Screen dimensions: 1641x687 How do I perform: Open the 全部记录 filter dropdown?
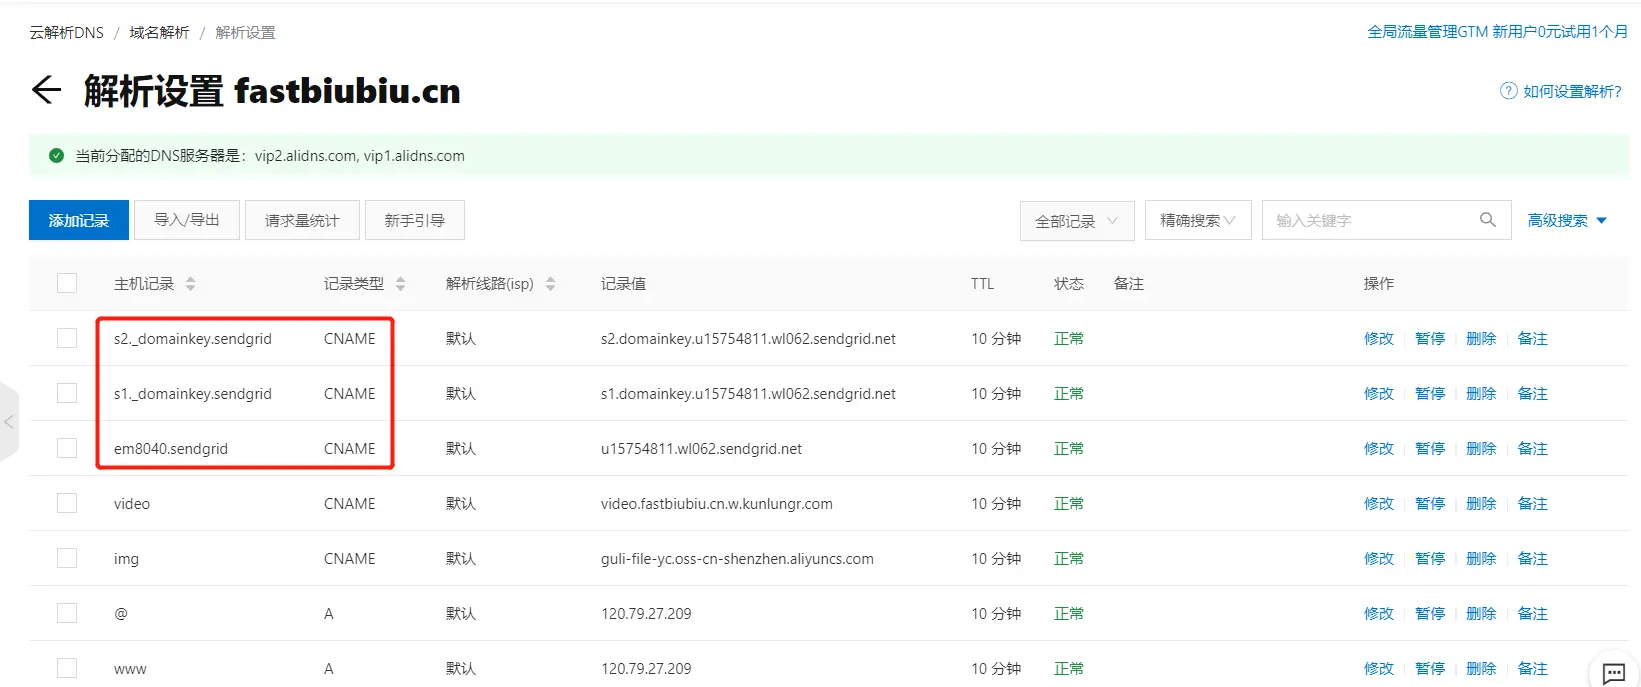click(x=1077, y=221)
